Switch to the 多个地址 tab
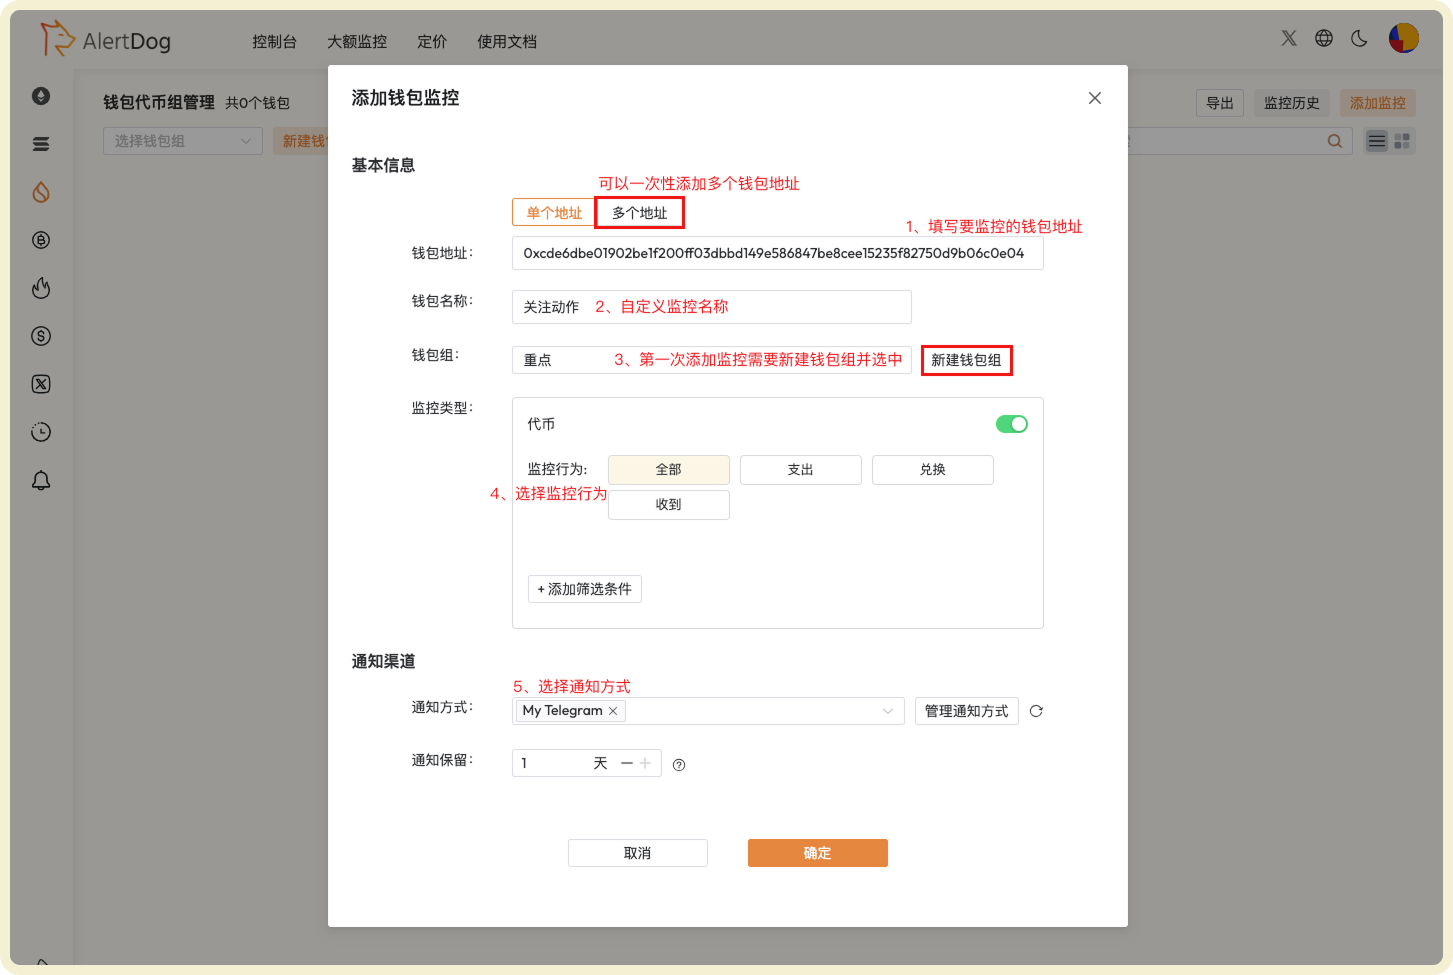Viewport: 1453px width, 975px height. [639, 212]
